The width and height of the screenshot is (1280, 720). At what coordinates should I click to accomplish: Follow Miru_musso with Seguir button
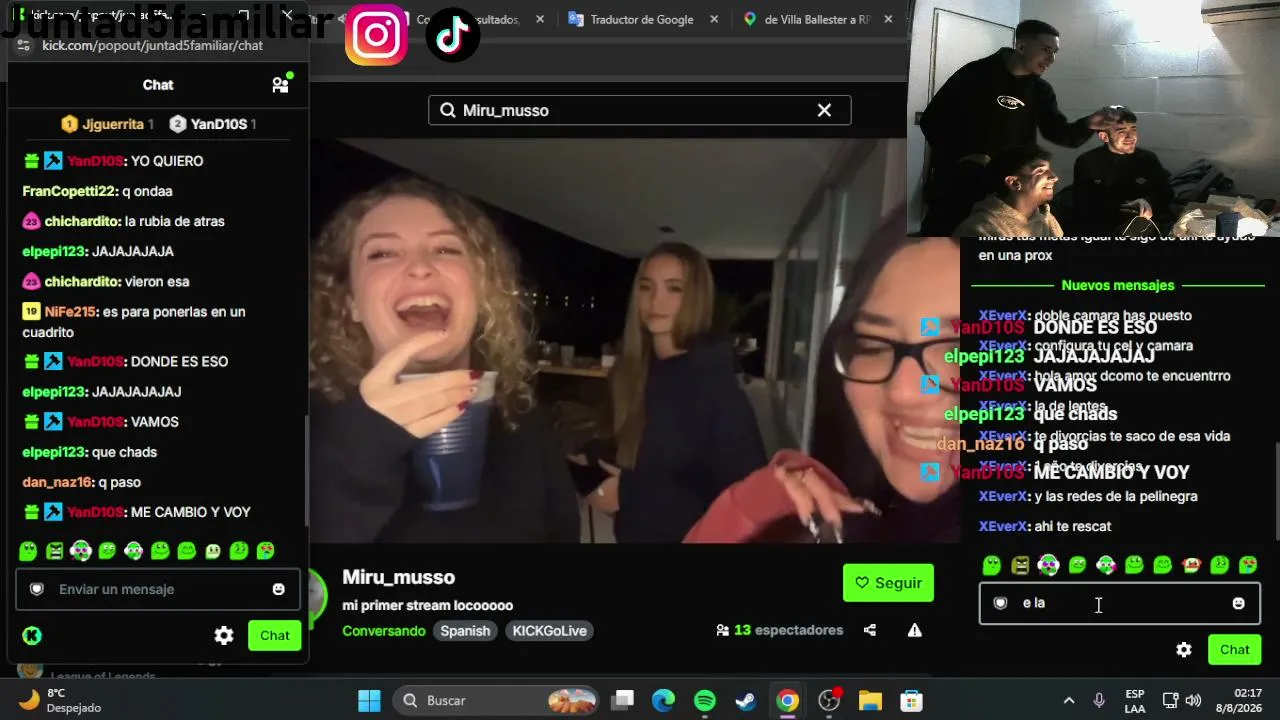point(888,583)
